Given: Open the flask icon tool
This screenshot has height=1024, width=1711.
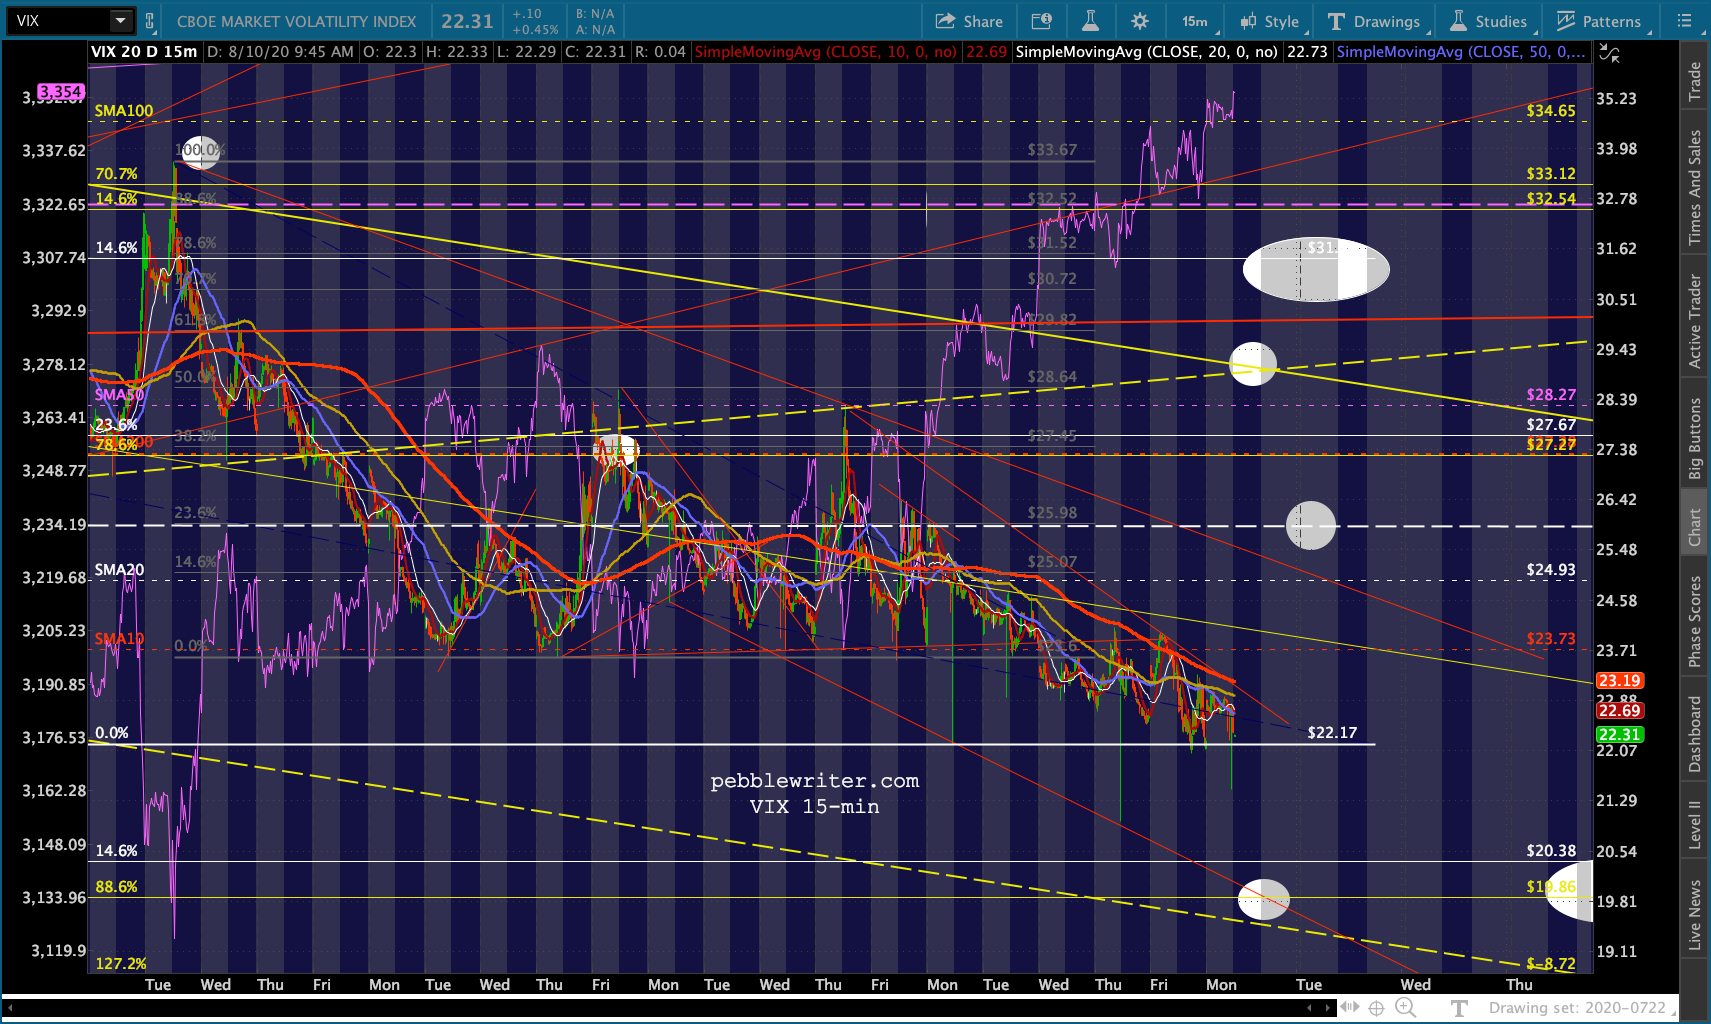Looking at the screenshot, I should pos(1090,21).
